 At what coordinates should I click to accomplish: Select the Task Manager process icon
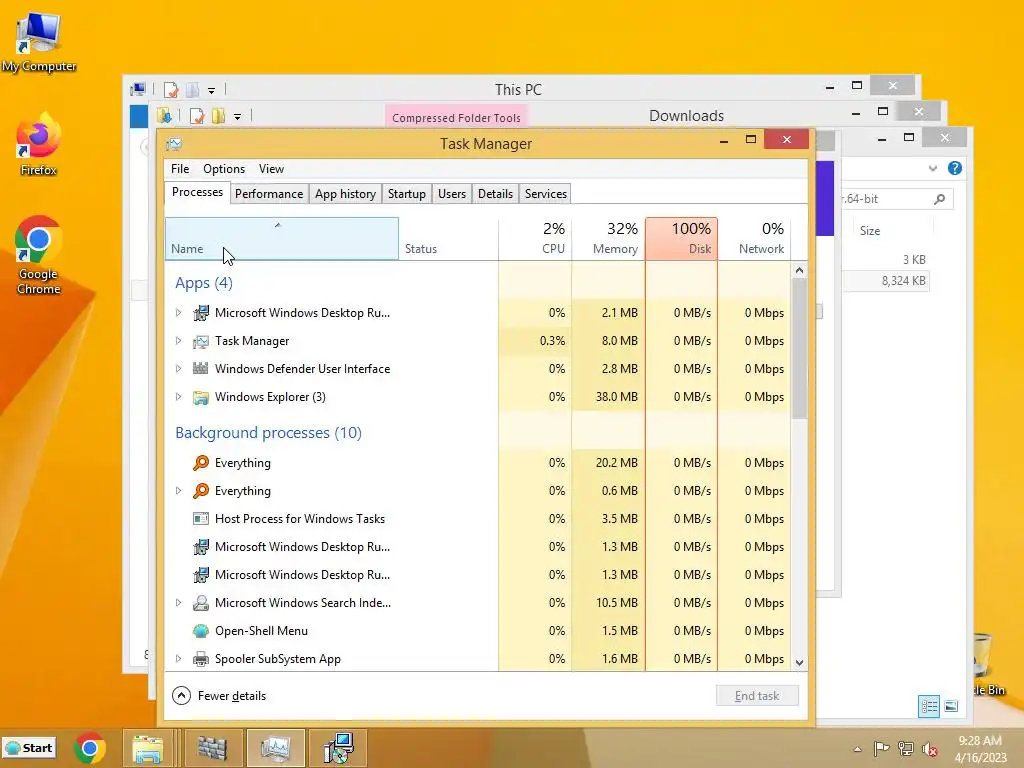click(x=200, y=341)
